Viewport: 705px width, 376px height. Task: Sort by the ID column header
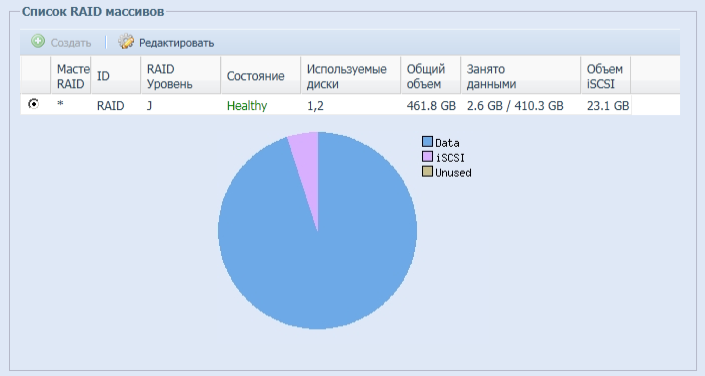(x=116, y=76)
